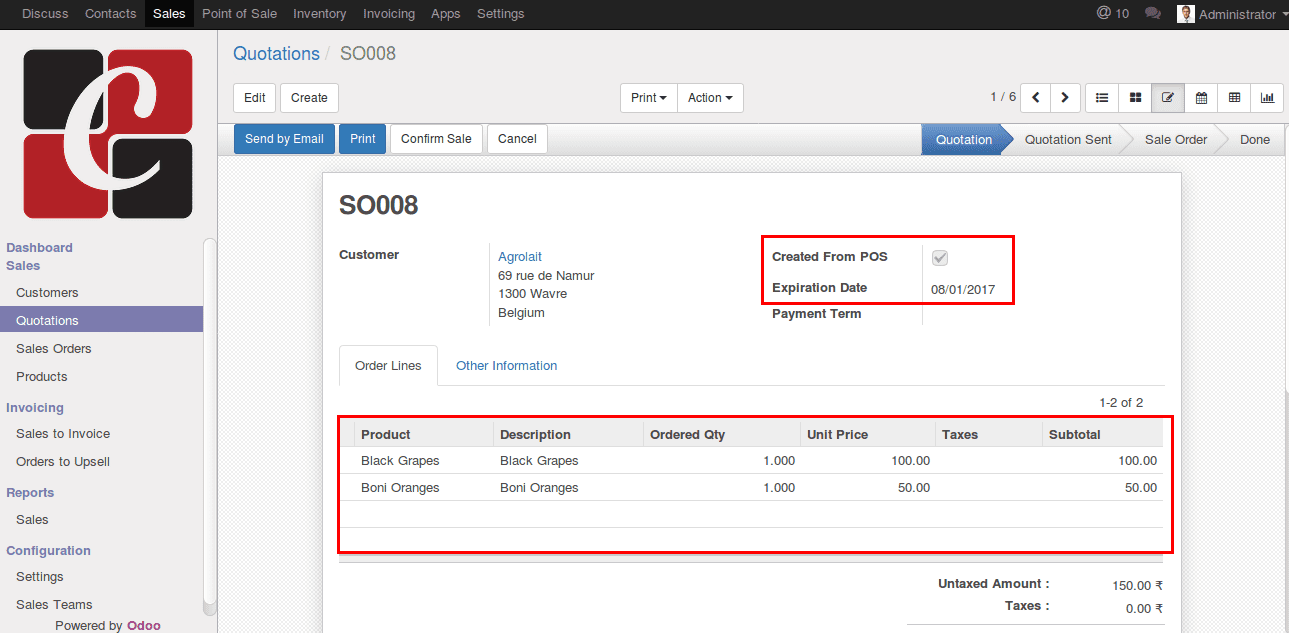
Task: Expand the Action dropdown menu
Action: (x=710, y=98)
